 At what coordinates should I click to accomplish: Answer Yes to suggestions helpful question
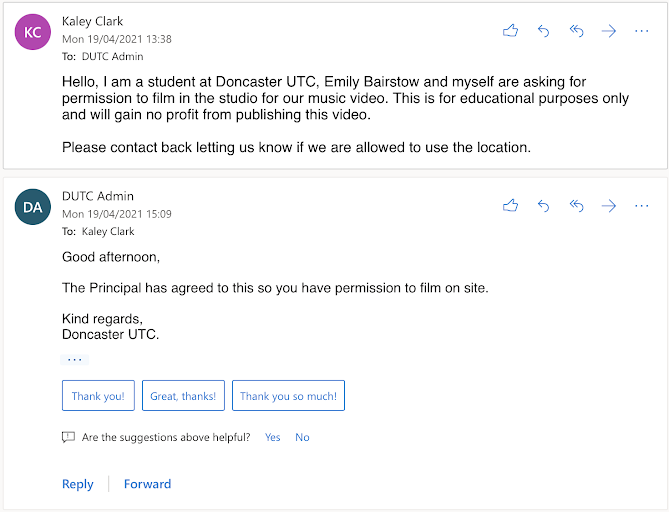coord(273,437)
